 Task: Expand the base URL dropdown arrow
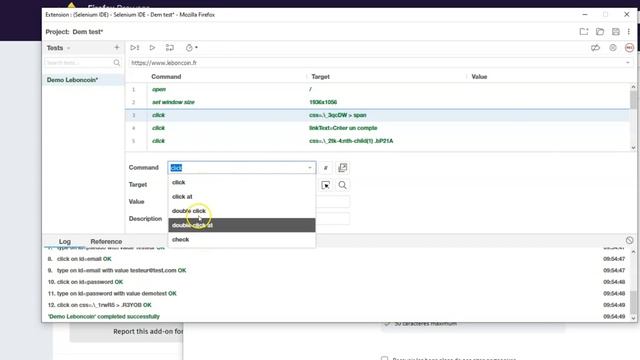pos(628,63)
